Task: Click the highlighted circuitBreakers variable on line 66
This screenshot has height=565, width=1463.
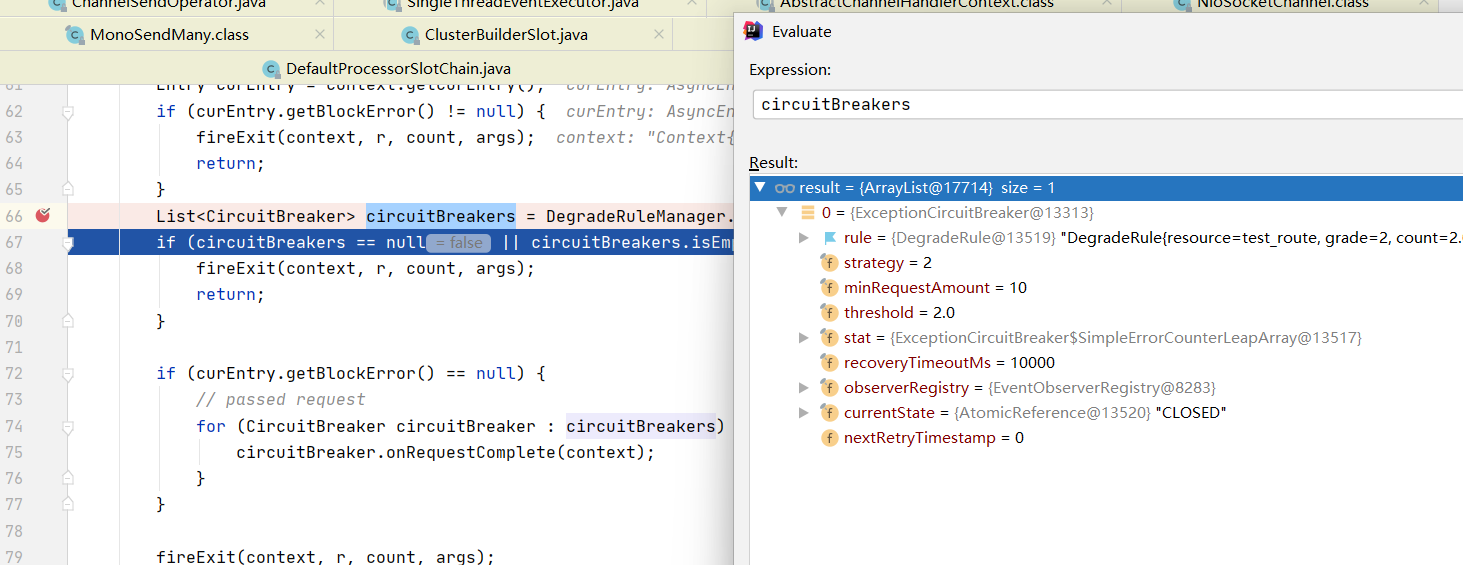Action: click(441, 216)
